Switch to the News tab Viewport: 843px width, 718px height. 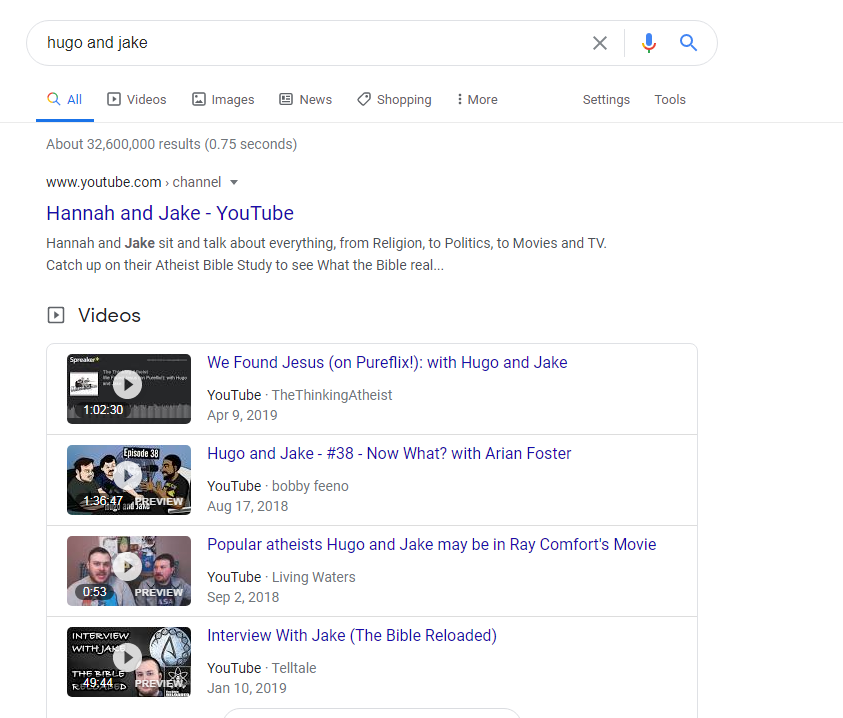(x=305, y=99)
